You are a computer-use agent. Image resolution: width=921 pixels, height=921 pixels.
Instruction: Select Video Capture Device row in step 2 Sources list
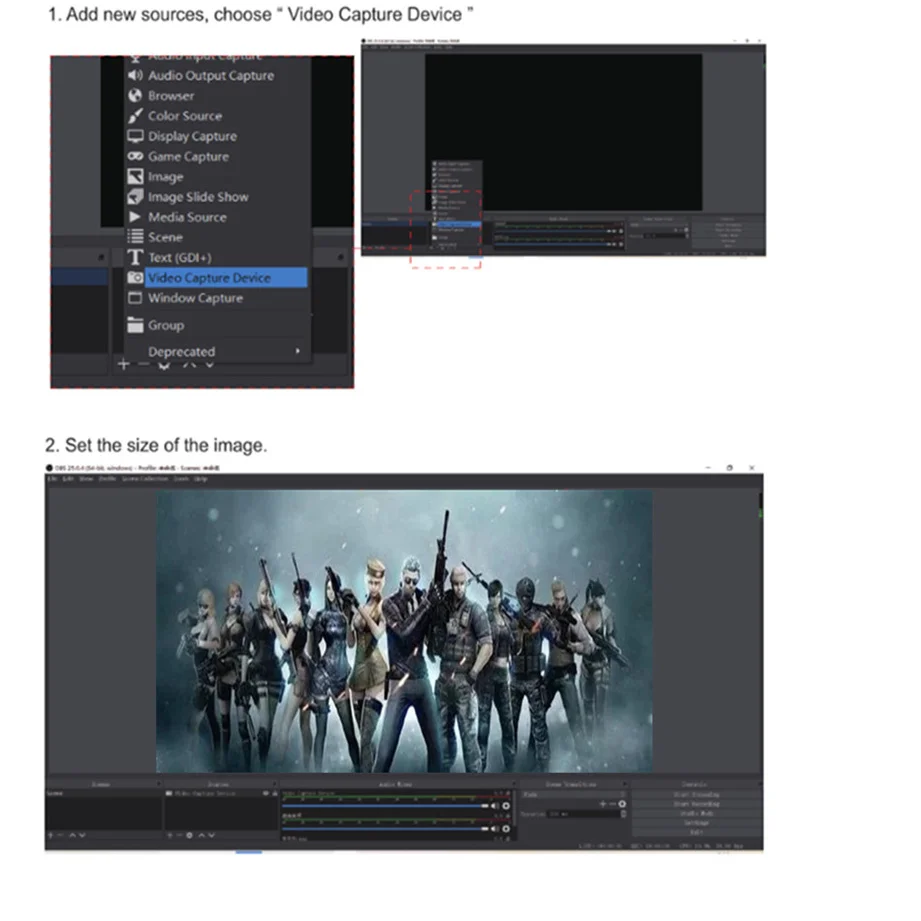click(x=221, y=793)
